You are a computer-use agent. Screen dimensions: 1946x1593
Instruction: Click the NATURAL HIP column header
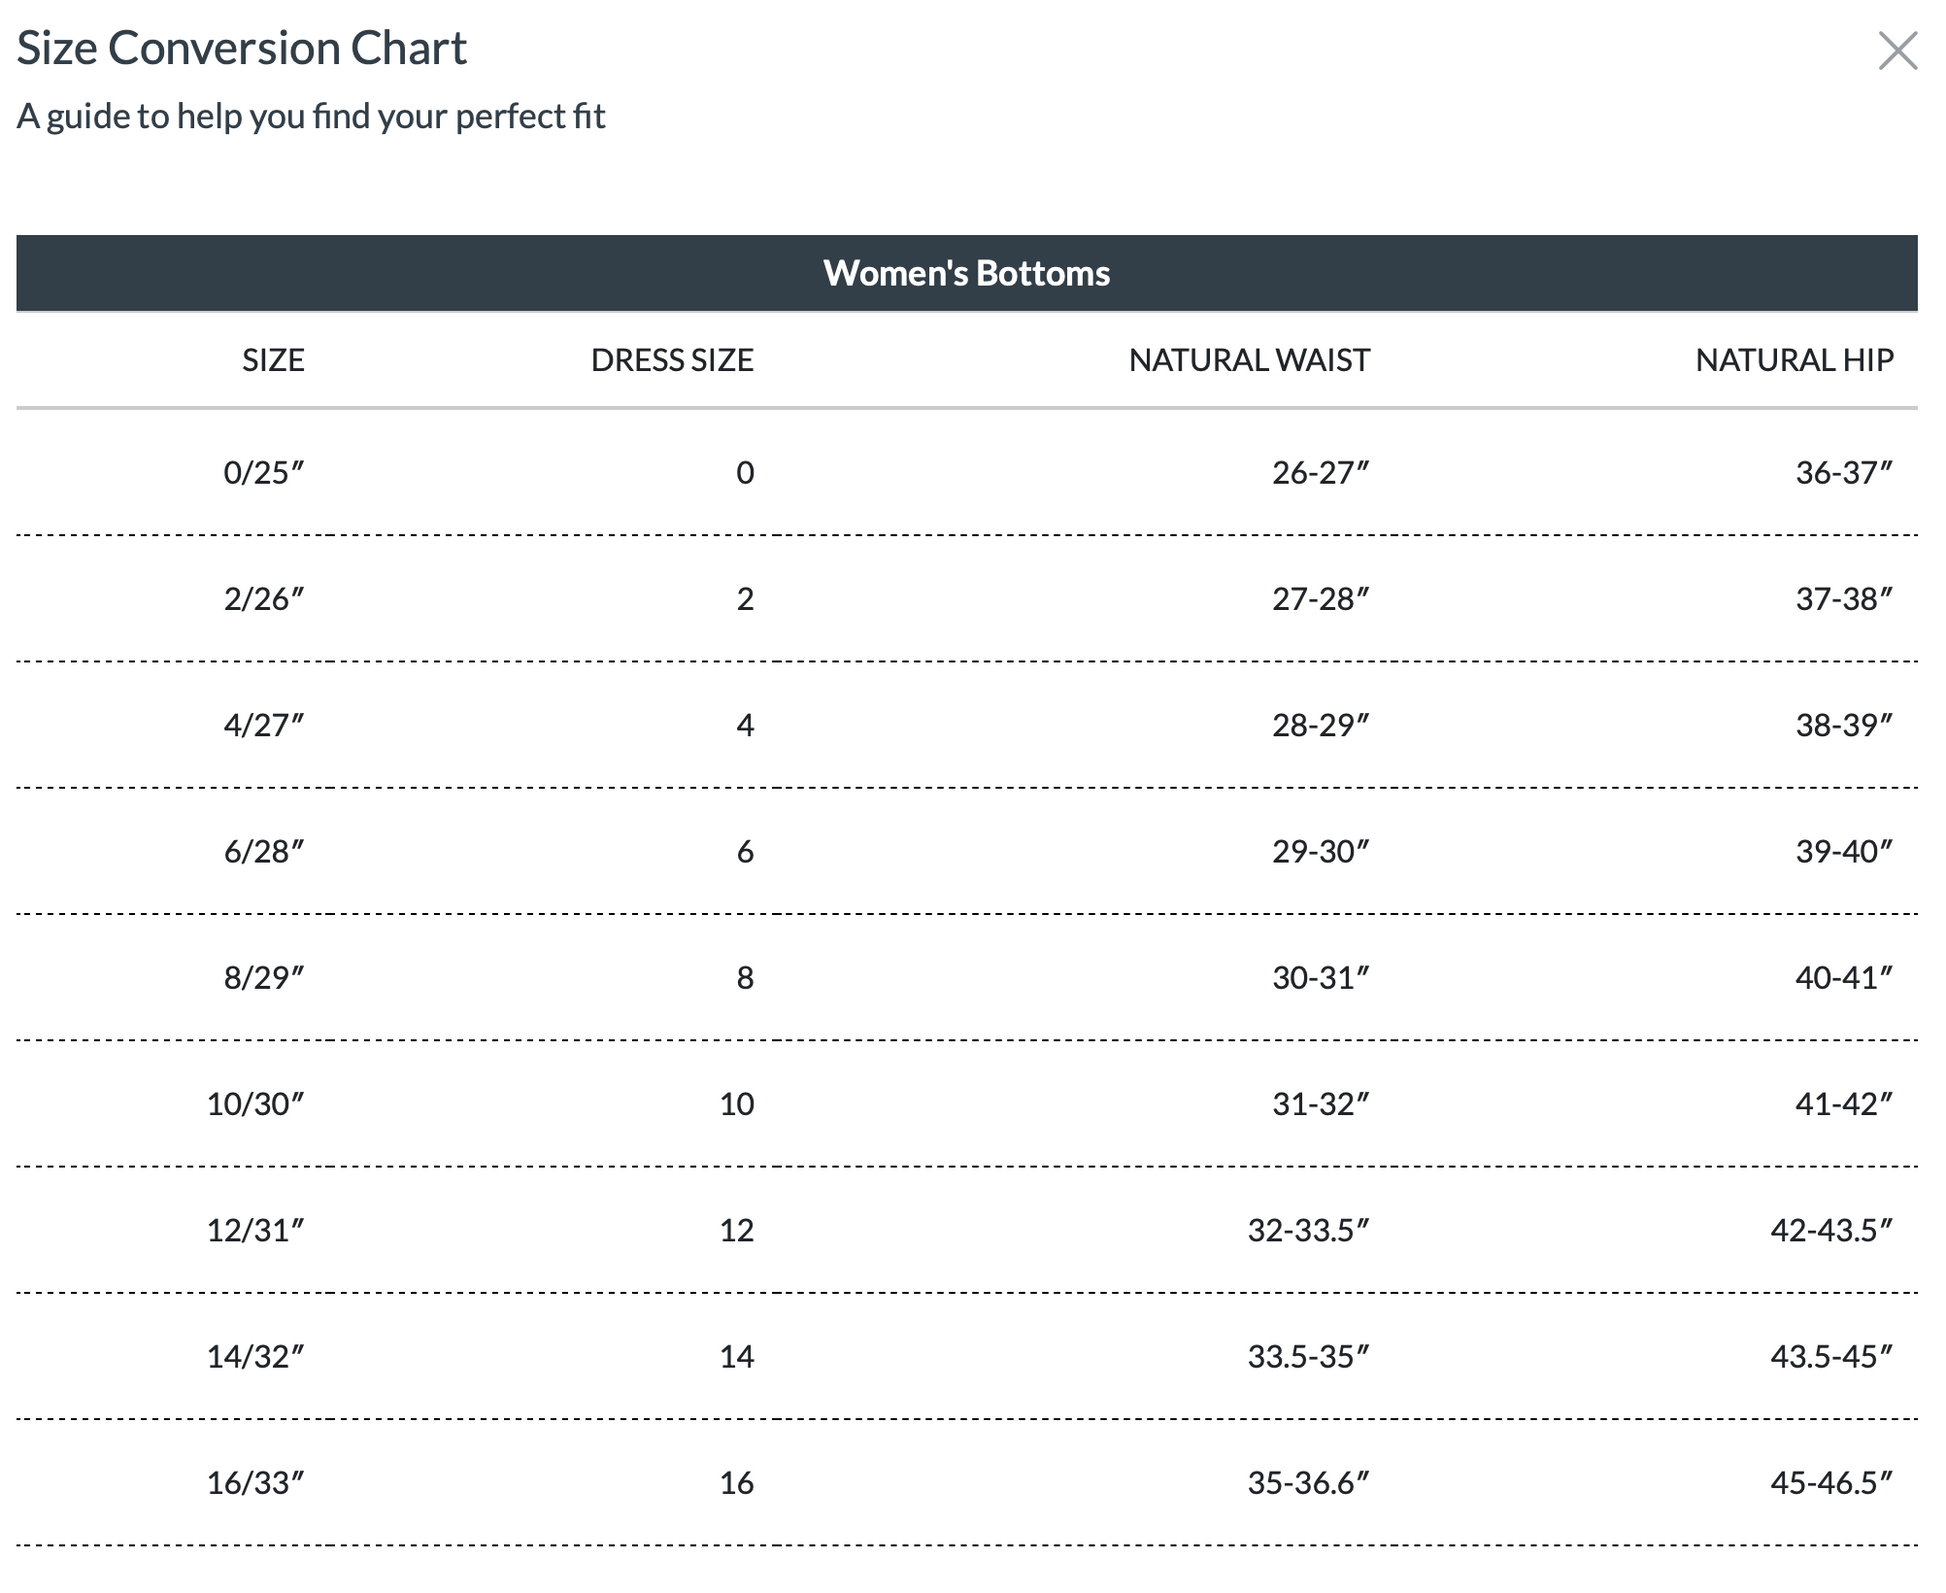click(1794, 360)
